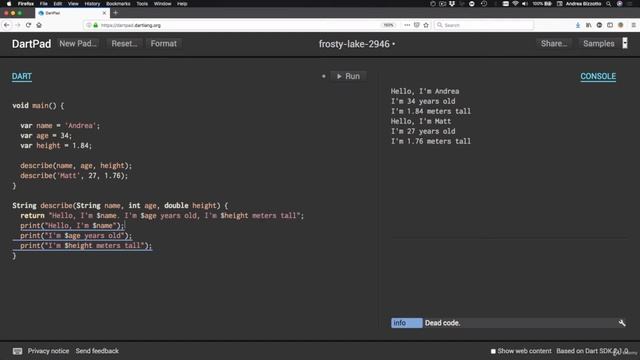Open the Firefox hamburger menu
Screen dimensions: 640x360
[633, 25]
